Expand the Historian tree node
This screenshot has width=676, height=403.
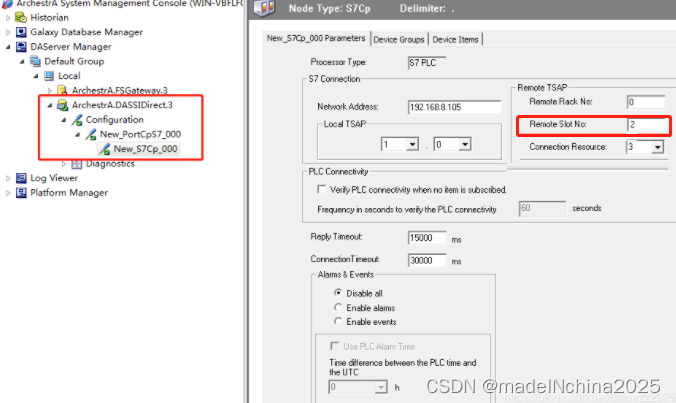[8, 18]
